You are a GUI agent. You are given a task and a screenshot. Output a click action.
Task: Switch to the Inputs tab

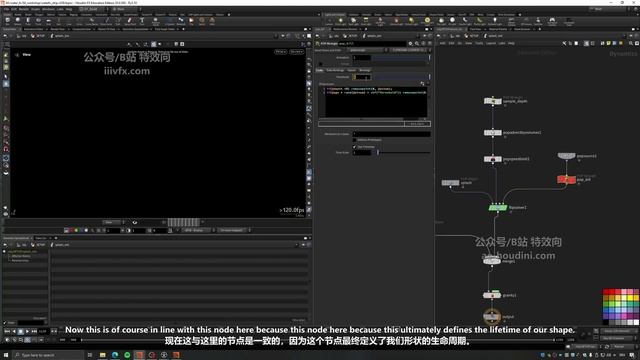click(351, 70)
